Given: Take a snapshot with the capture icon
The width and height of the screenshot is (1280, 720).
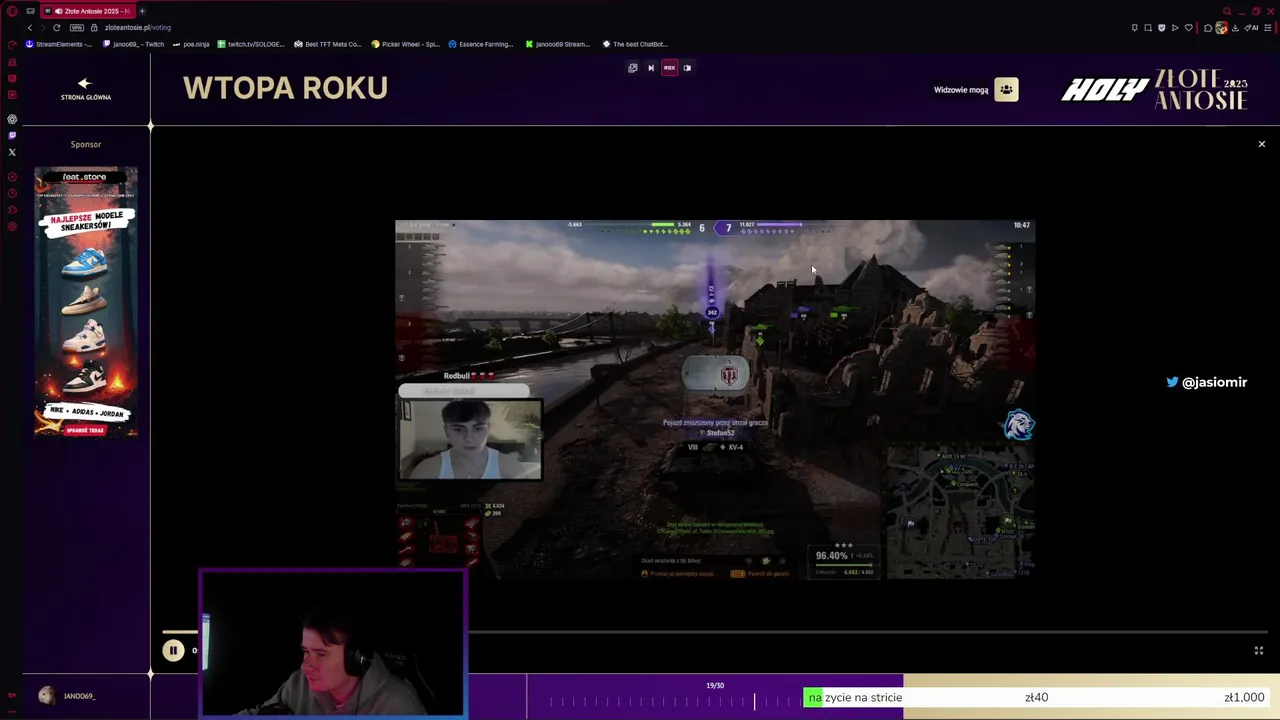Looking at the screenshot, I should 1148,27.
